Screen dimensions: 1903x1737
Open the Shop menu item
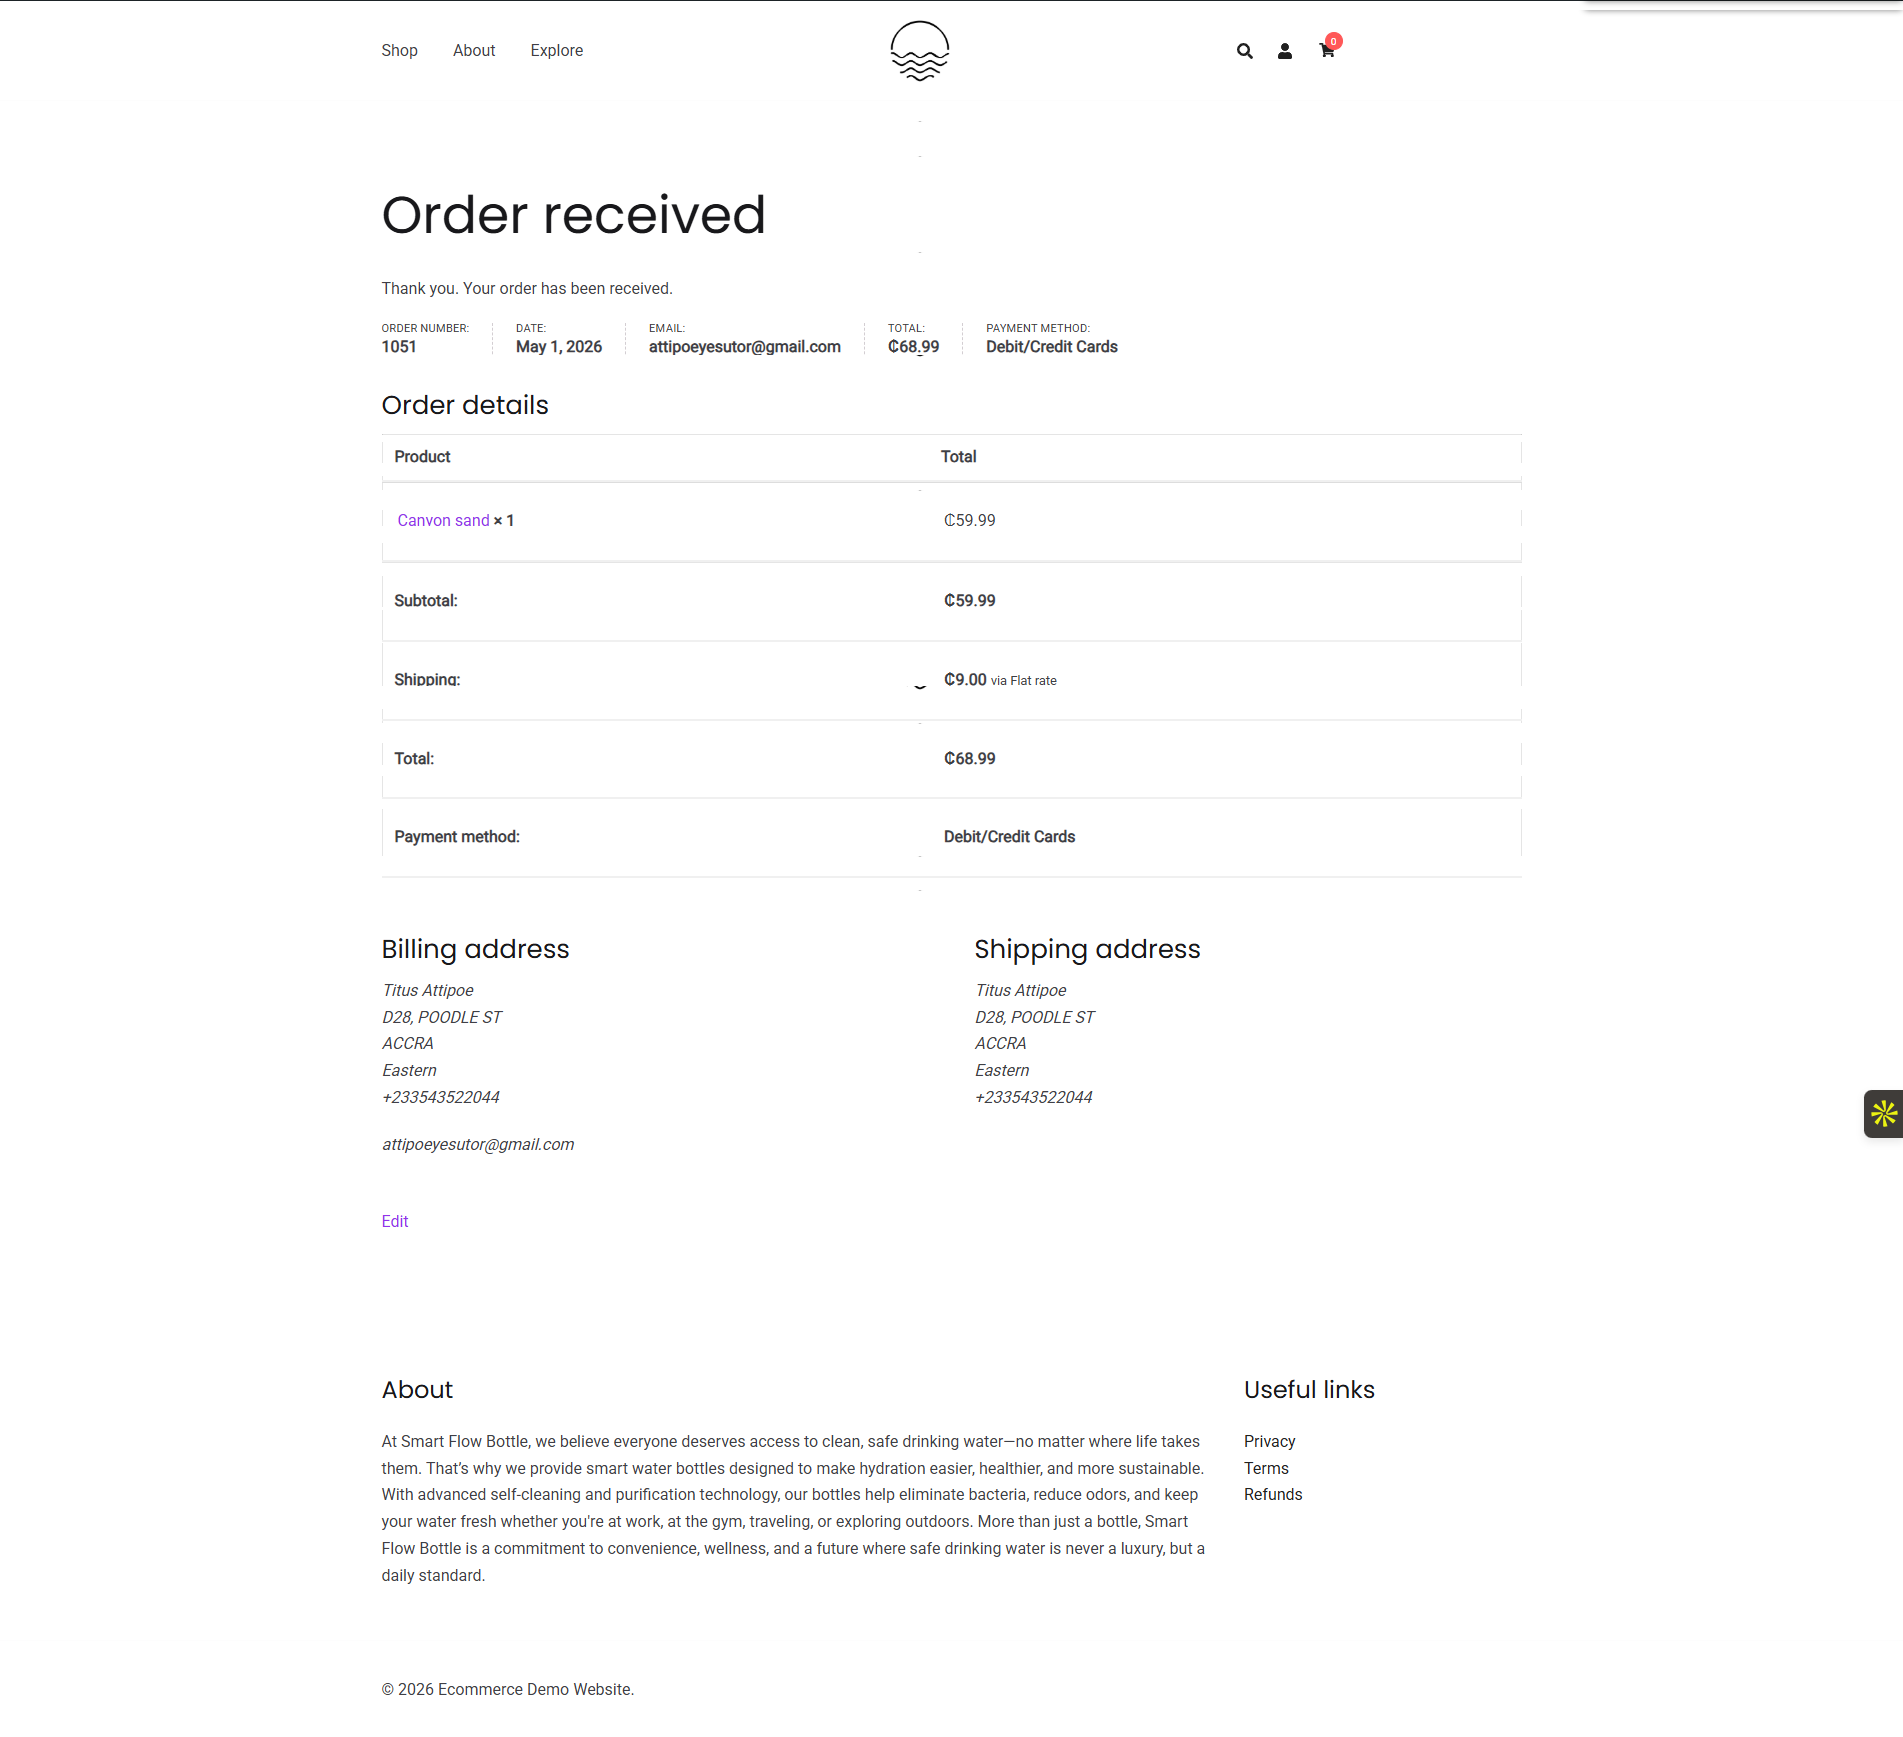[399, 50]
